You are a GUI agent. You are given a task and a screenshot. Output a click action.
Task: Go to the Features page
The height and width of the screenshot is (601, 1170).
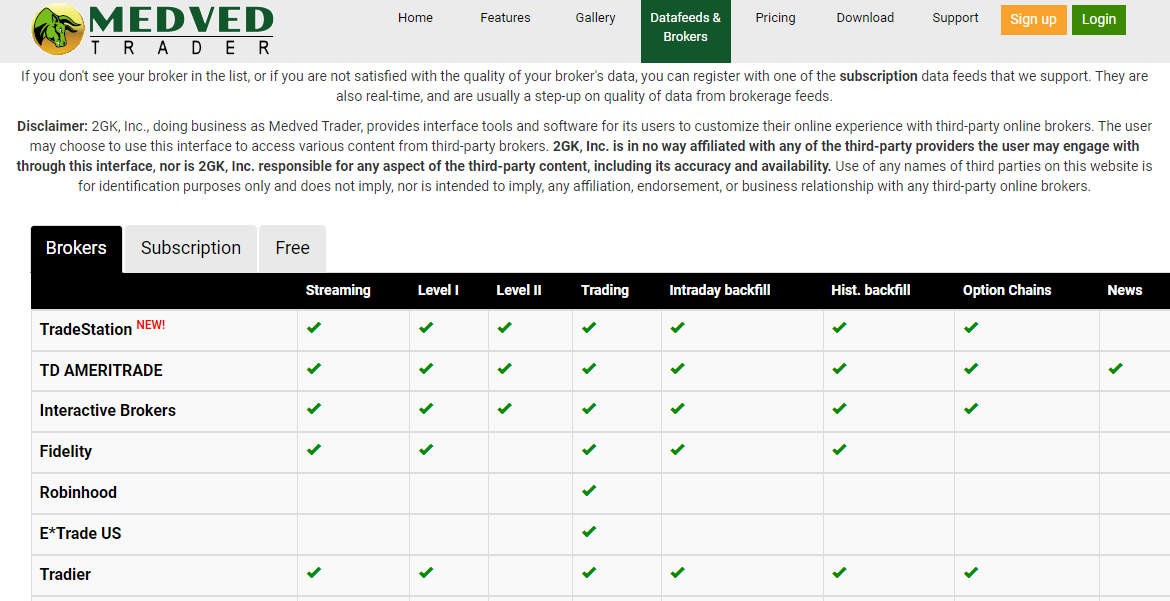pos(505,18)
